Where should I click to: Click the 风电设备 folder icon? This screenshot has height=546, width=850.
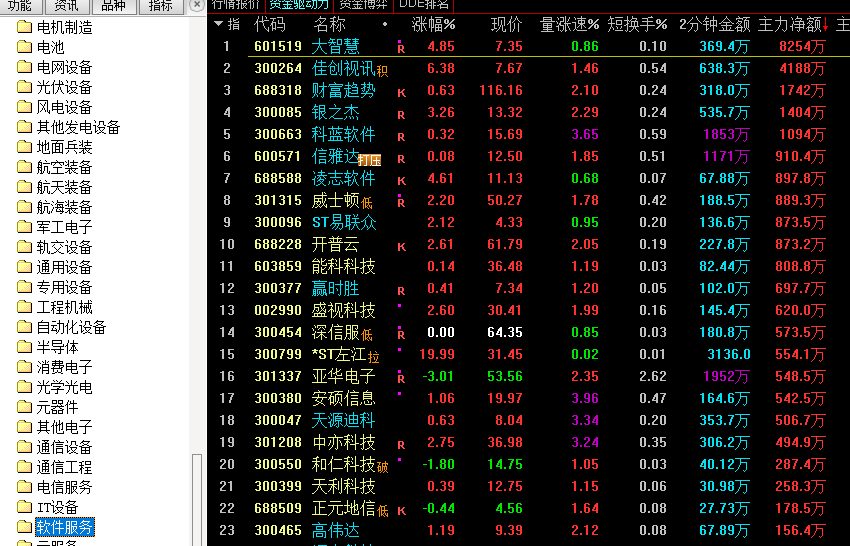24,107
